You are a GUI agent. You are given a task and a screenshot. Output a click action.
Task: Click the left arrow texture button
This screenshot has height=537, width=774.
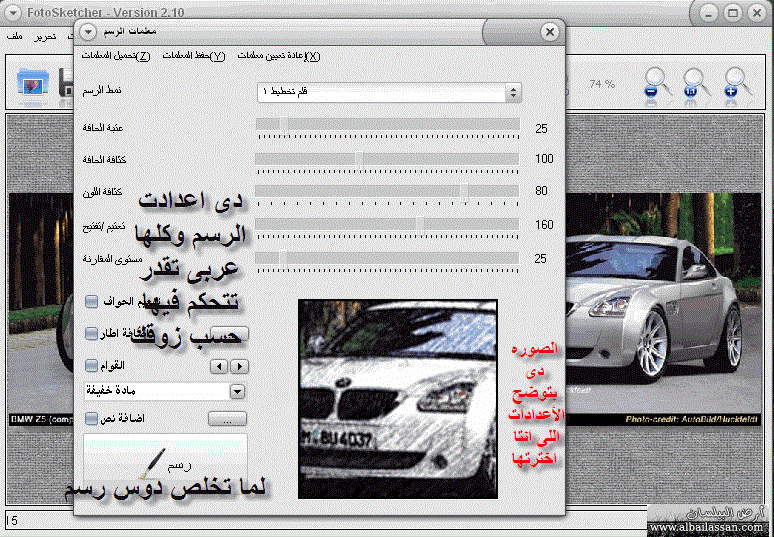tap(220, 366)
